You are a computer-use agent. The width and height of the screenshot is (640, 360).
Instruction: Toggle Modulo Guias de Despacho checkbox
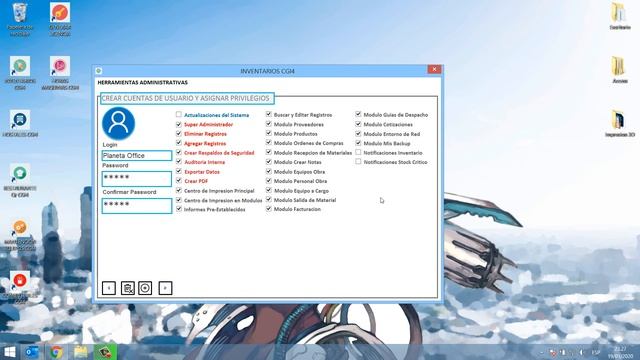click(x=358, y=115)
